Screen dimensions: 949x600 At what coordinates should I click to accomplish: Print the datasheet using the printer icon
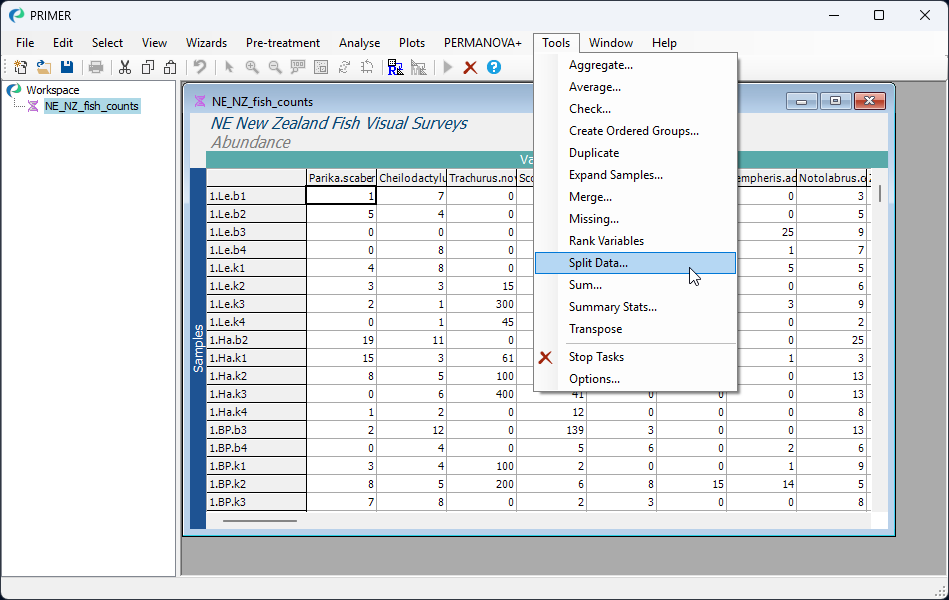(x=96, y=67)
